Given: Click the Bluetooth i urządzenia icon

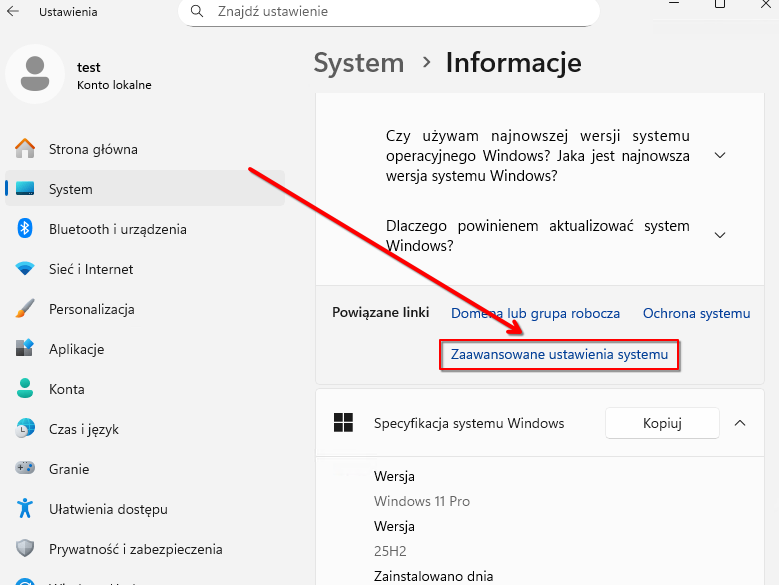Looking at the screenshot, I should [25, 229].
